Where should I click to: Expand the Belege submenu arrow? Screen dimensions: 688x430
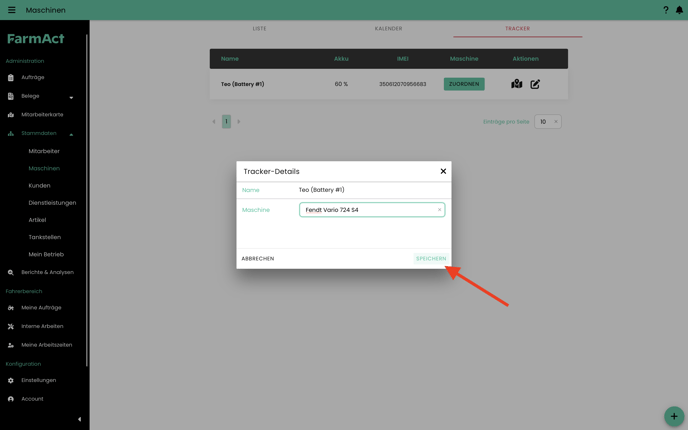(71, 97)
